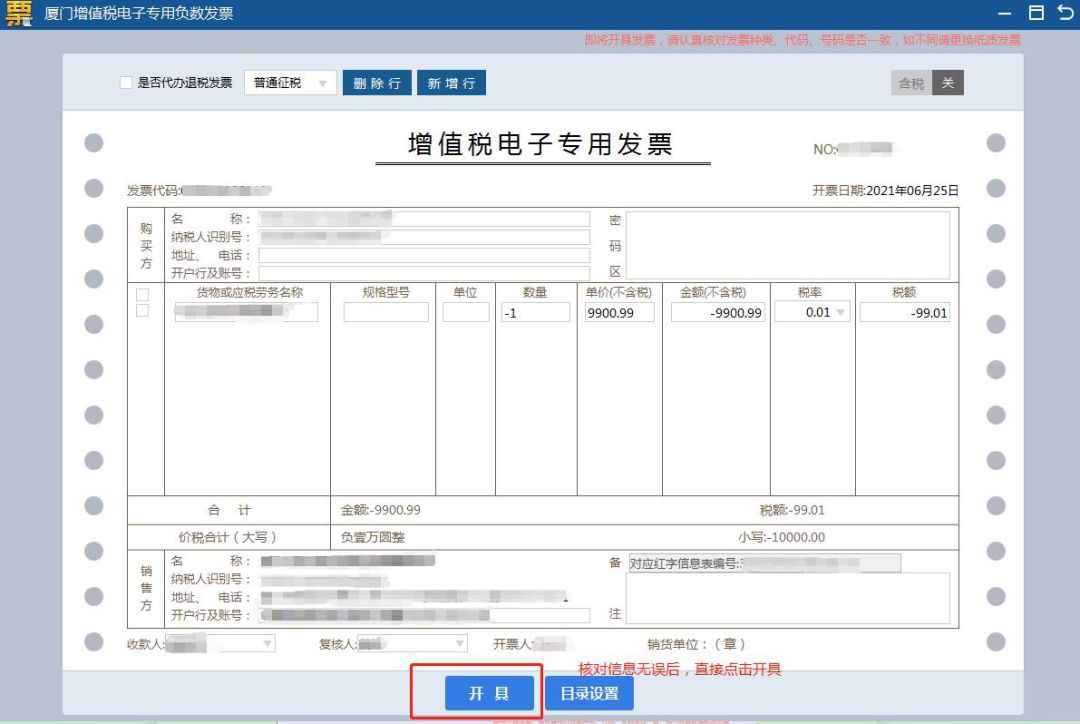Click the 金额:-9900.99 total text

tap(380, 510)
